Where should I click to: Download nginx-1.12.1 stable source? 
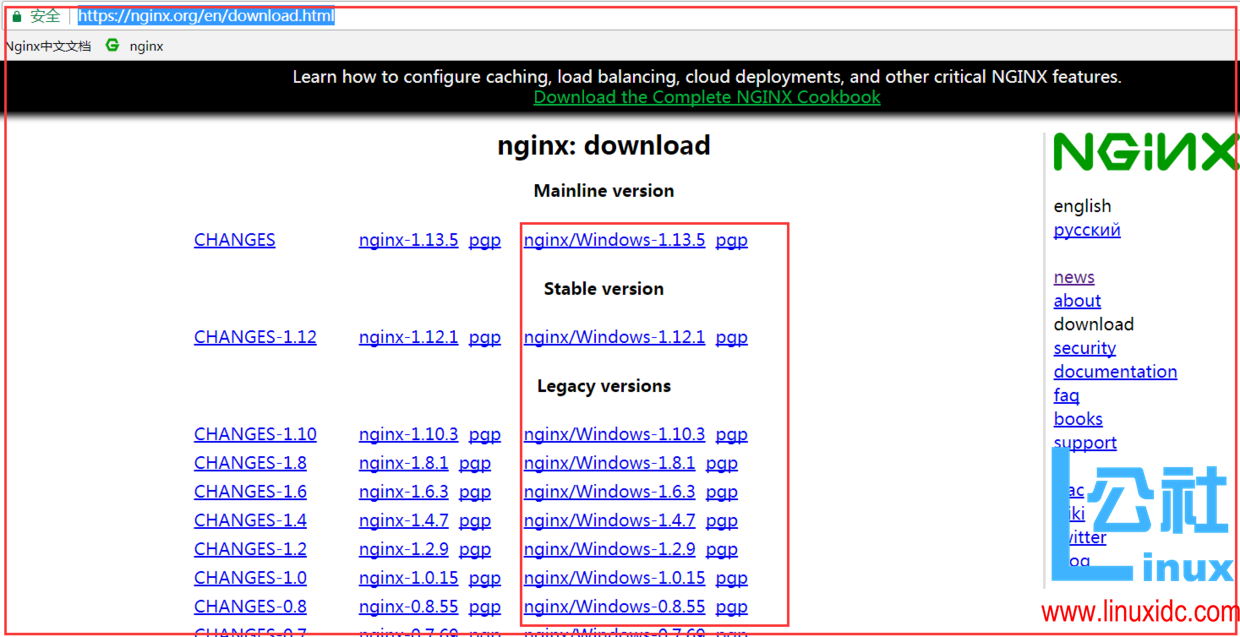tap(409, 337)
